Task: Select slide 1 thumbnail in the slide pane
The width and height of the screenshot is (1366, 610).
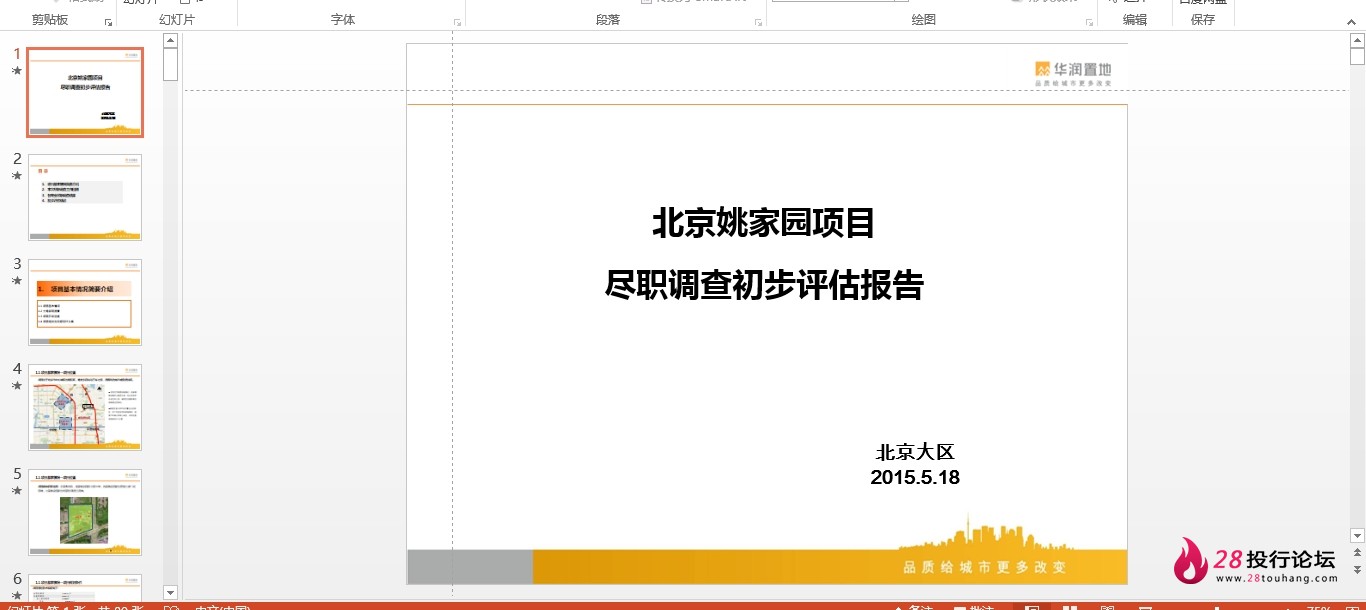Action: click(x=85, y=92)
